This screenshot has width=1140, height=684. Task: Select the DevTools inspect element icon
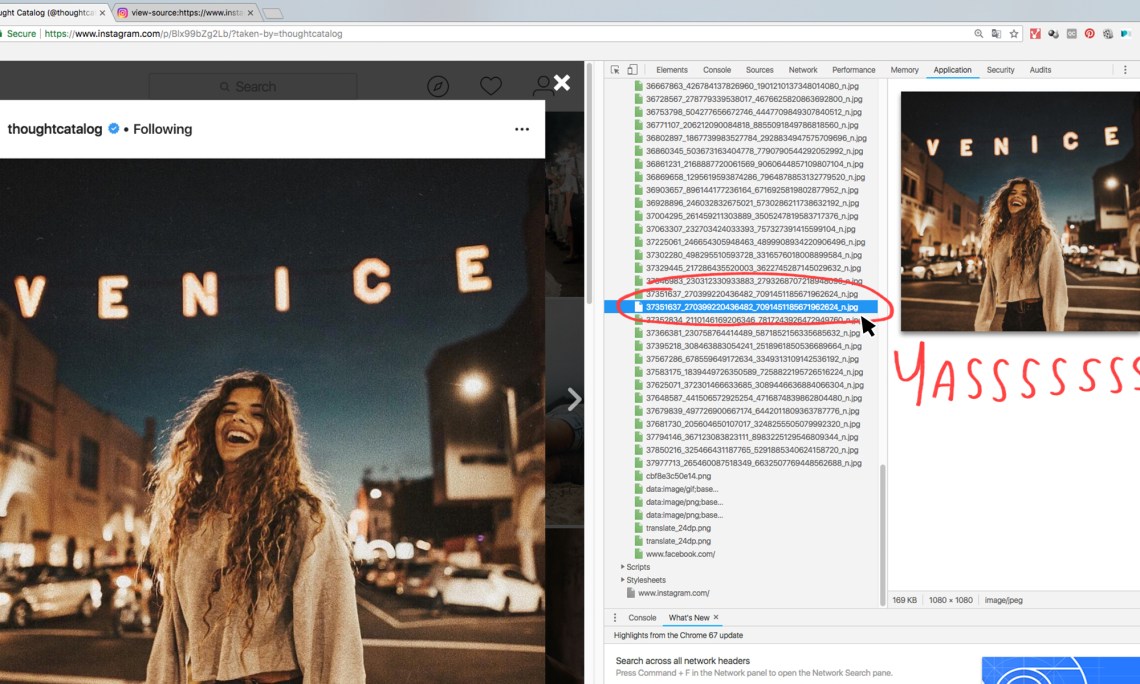615,70
